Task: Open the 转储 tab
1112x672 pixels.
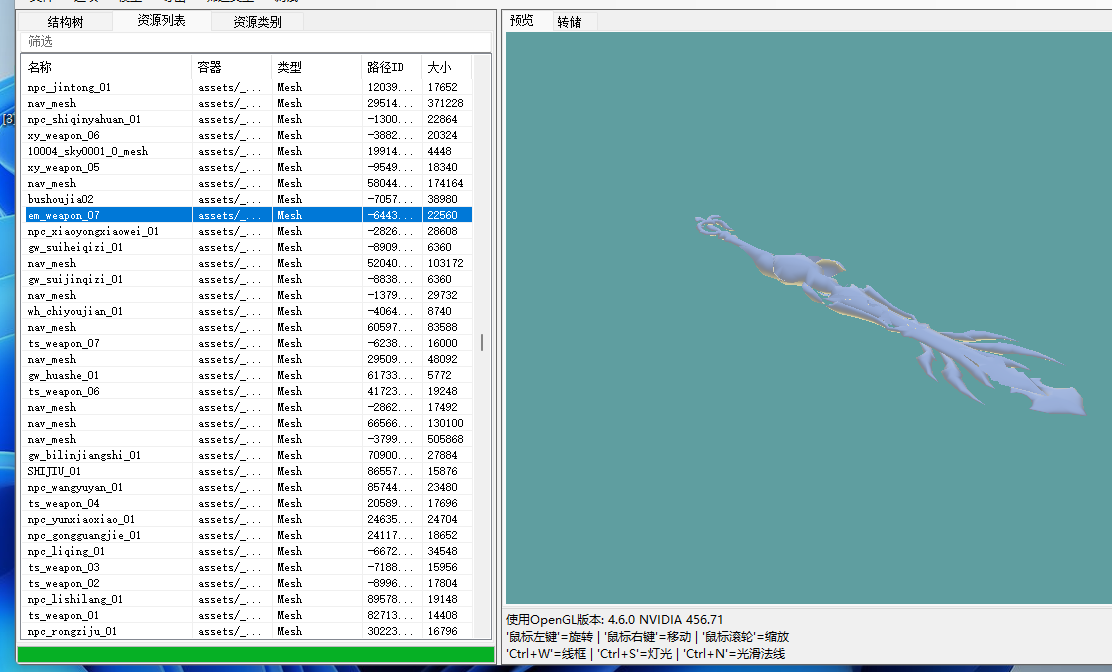Action: tap(569, 22)
